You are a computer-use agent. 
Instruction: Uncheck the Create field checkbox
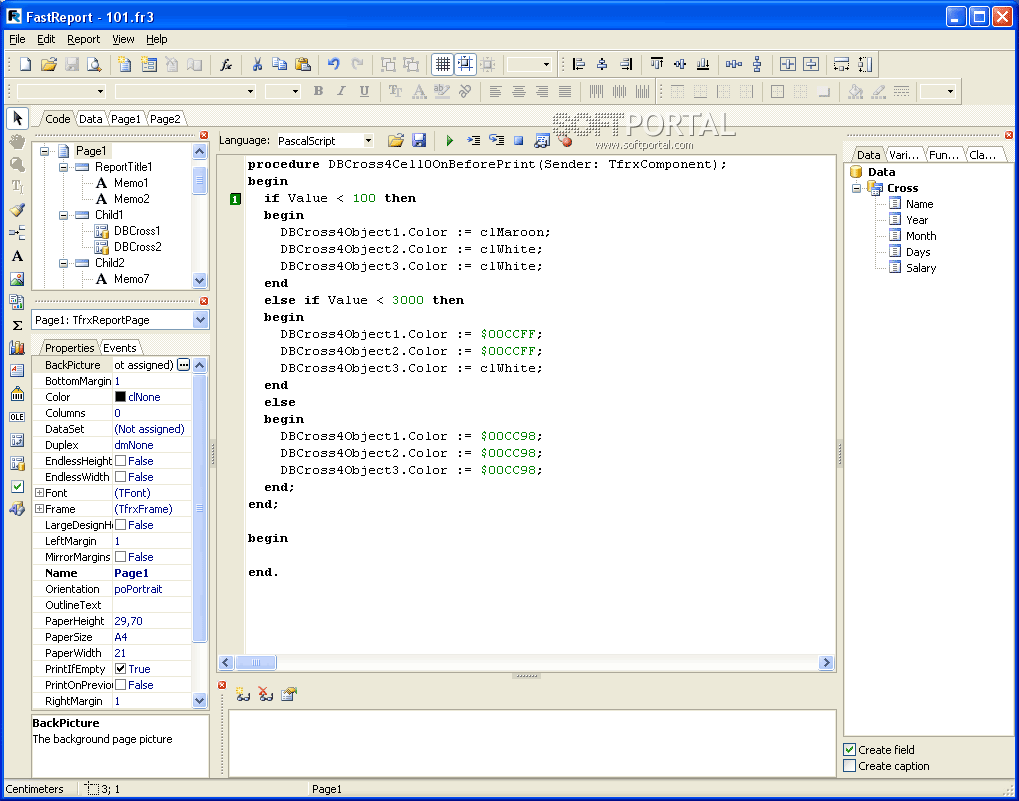pos(850,750)
